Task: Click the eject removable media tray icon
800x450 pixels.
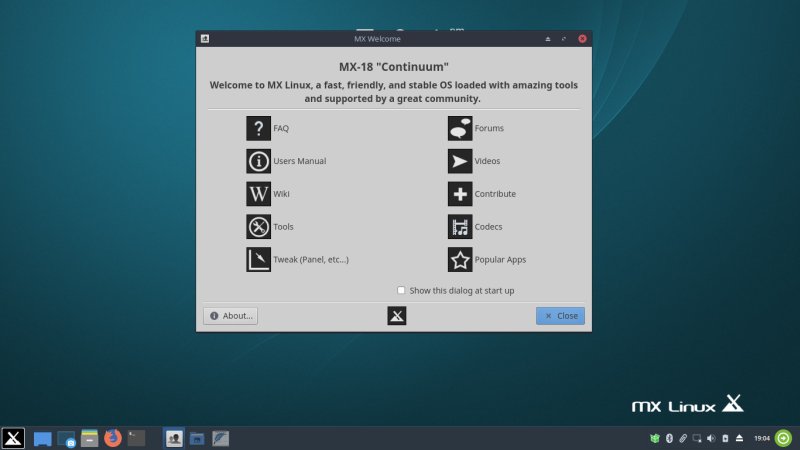Action: pos(739,438)
